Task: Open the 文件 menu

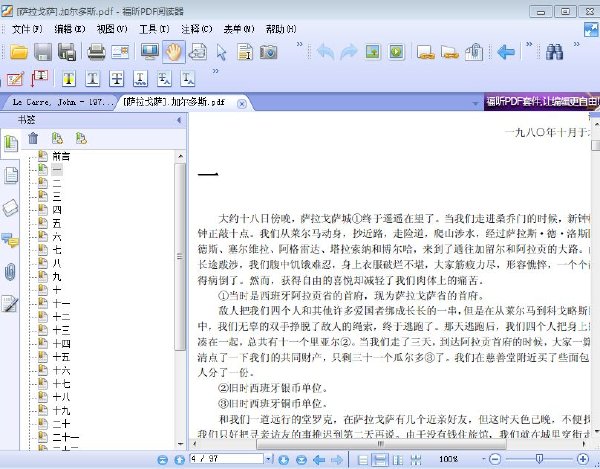Action: tap(27, 29)
